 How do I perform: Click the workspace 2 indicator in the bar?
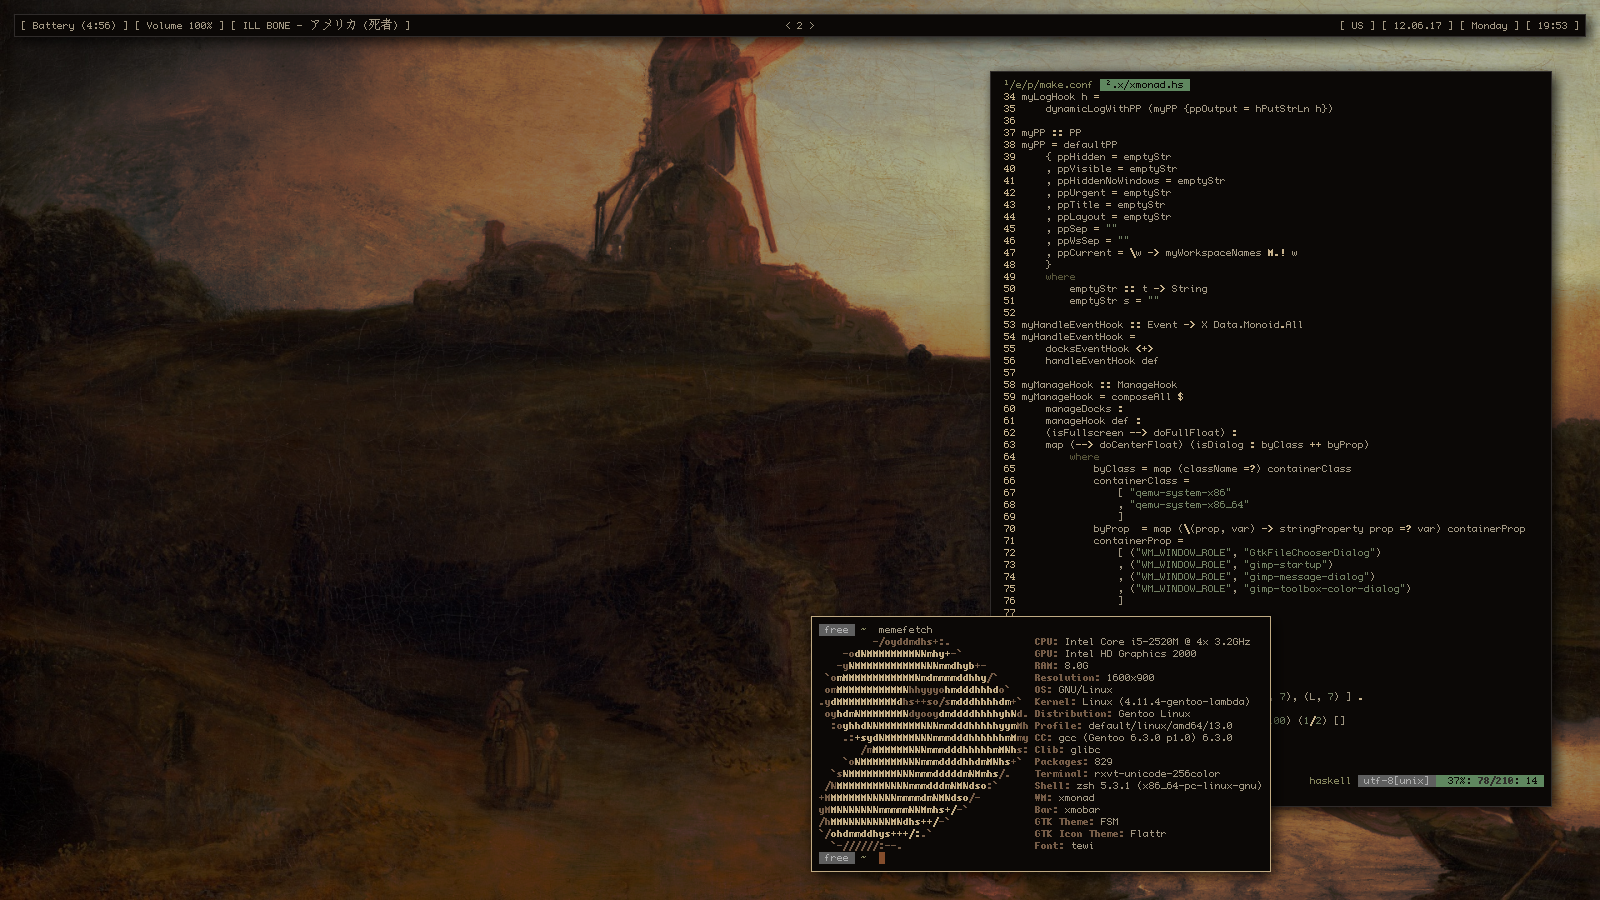tap(799, 26)
